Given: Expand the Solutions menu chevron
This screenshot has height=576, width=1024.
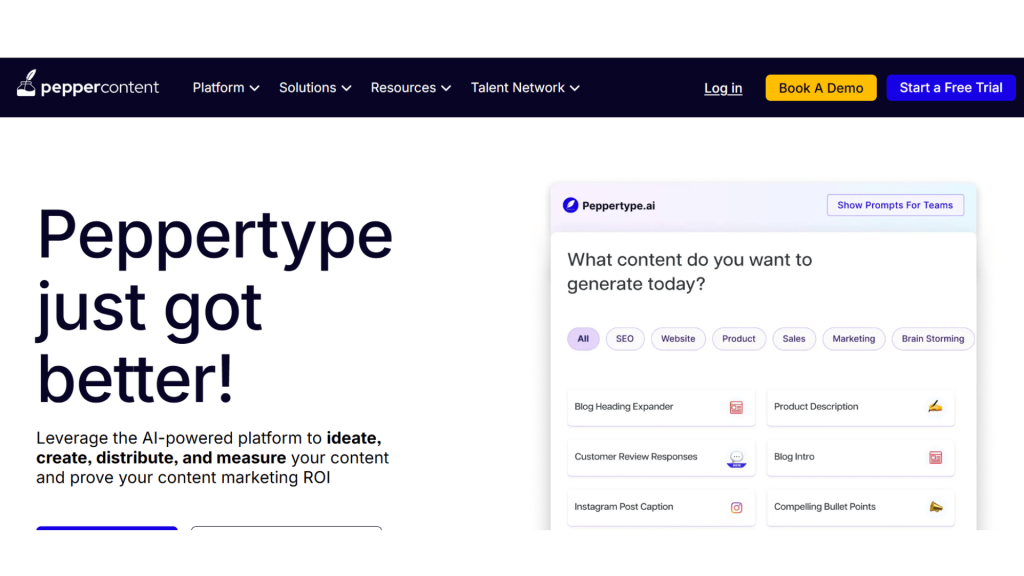Looking at the screenshot, I should (x=346, y=88).
